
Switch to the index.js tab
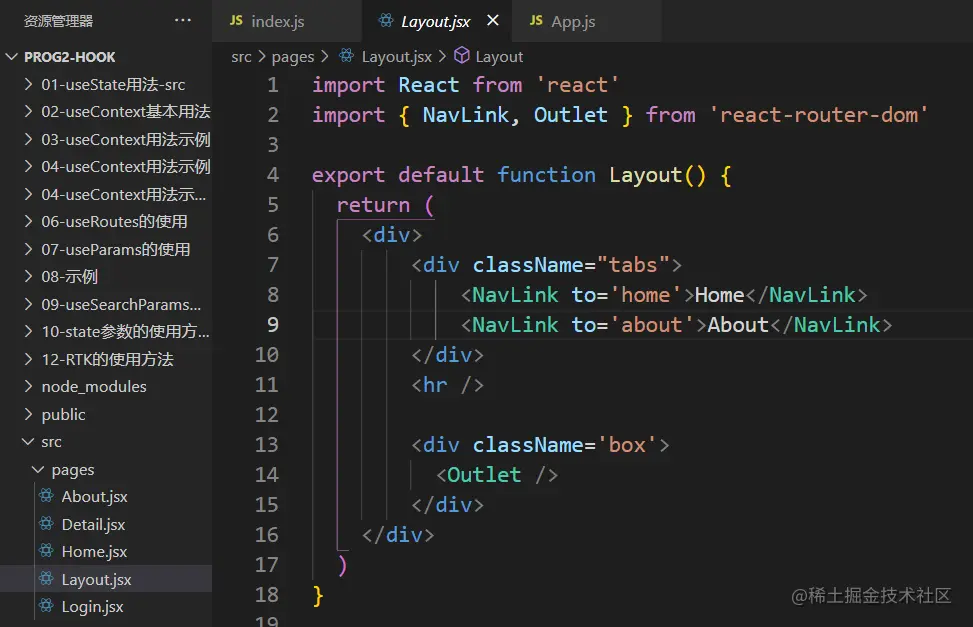coord(287,21)
